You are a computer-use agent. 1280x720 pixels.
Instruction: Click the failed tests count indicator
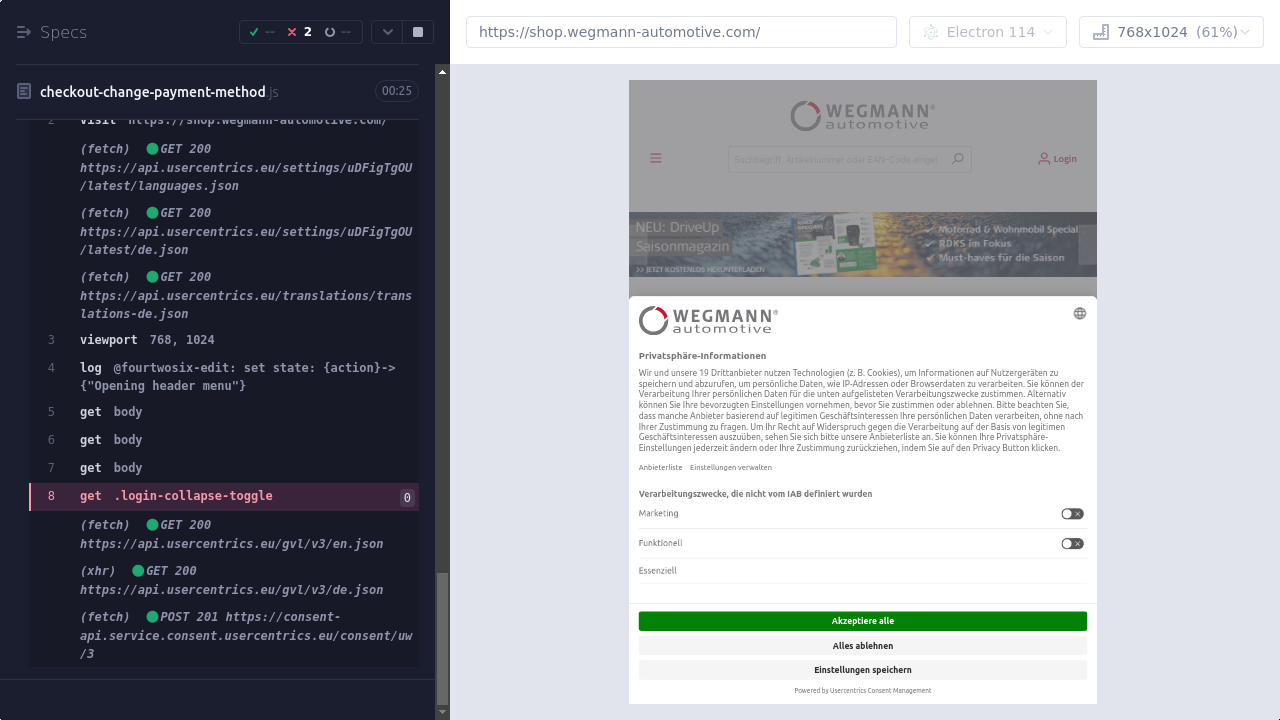(299, 32)
